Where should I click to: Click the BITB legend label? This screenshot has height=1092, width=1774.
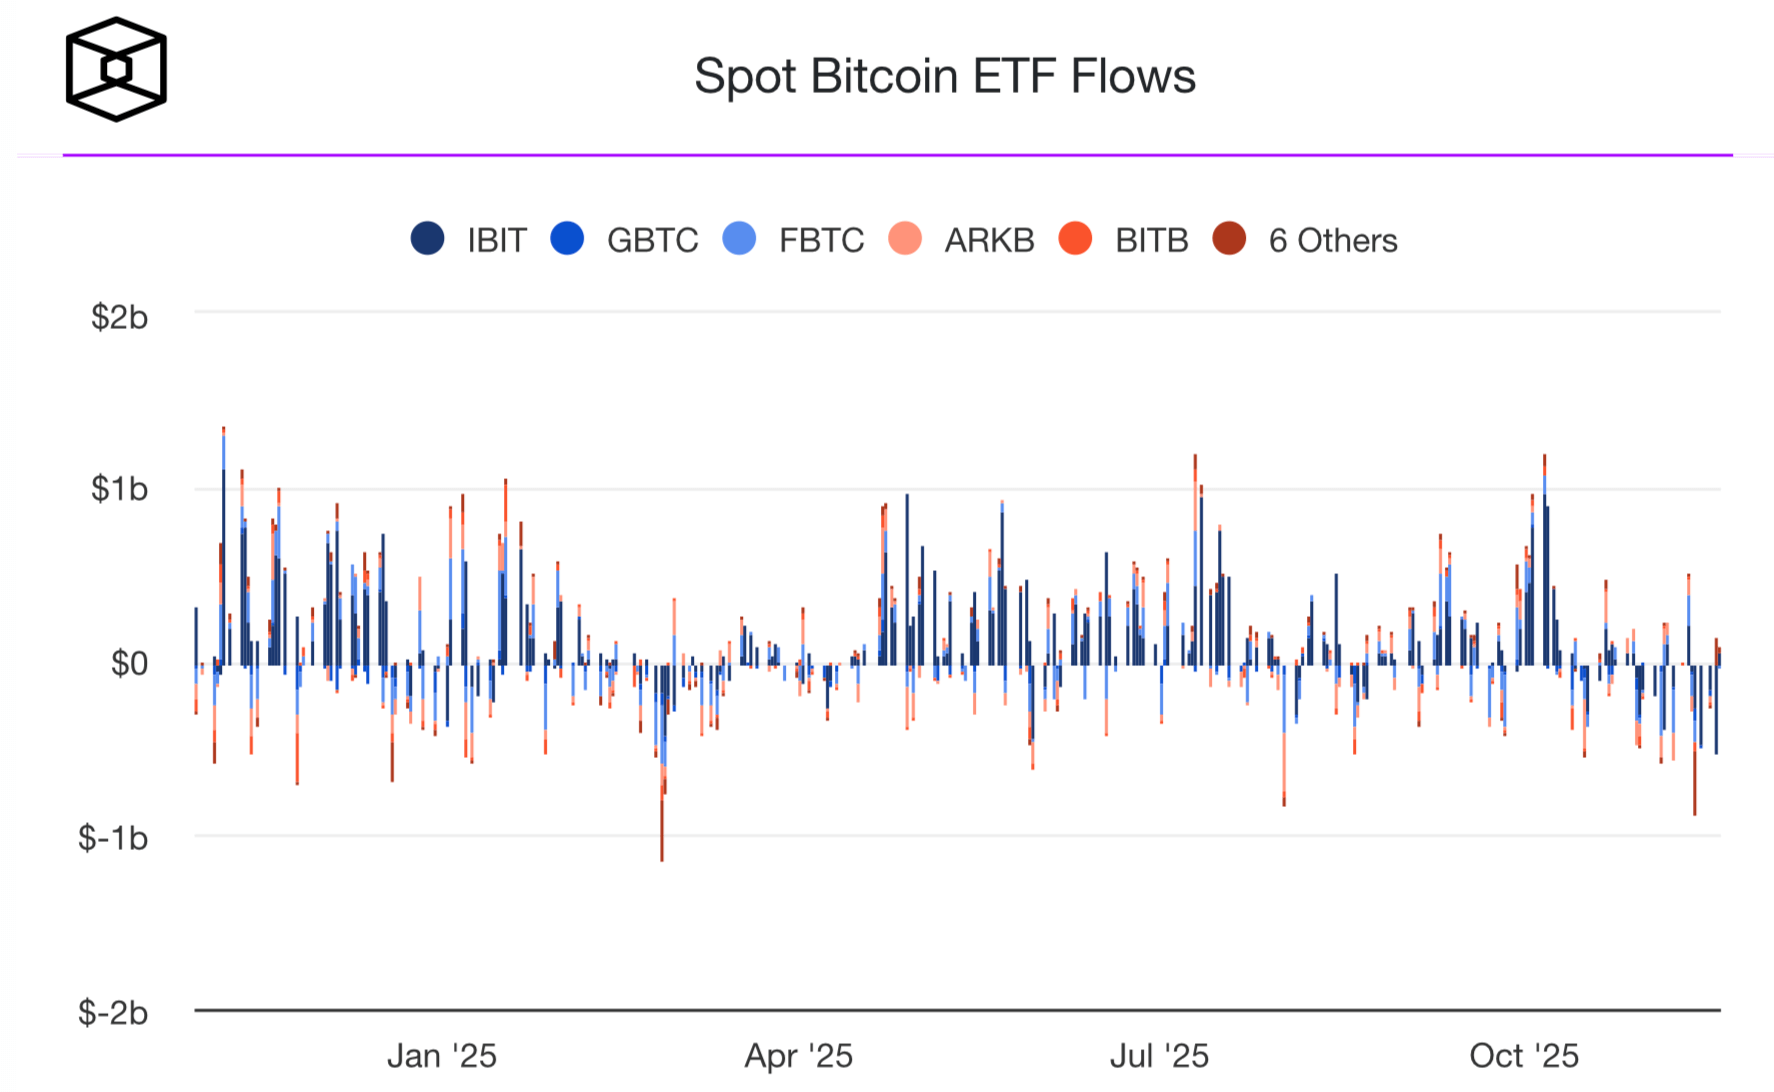point(1151,241)
